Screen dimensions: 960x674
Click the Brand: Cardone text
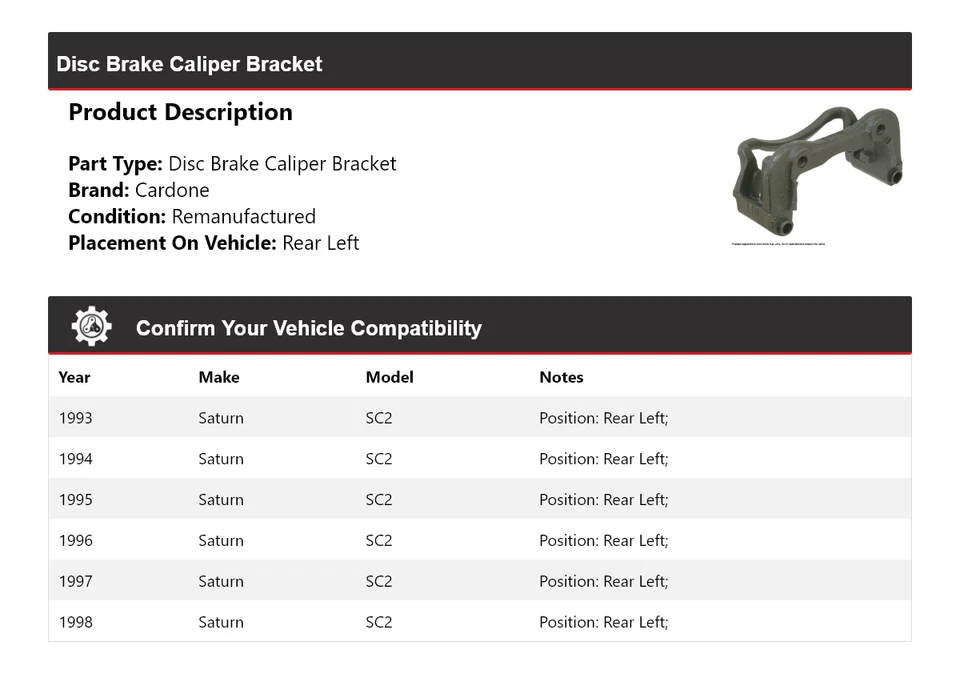pyautogui.click(x=139, y=190)
